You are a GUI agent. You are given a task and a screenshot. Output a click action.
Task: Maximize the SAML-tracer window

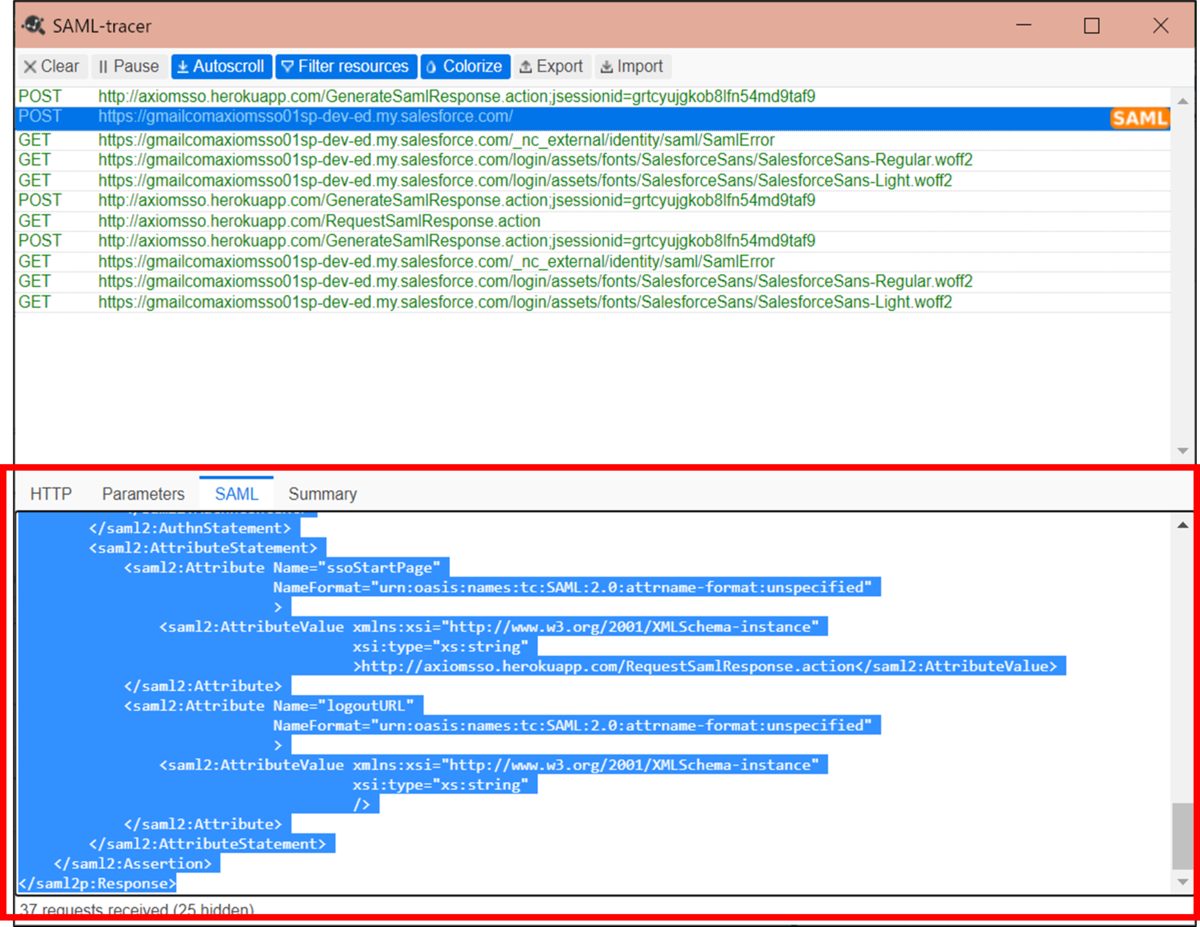coord(1092,27)
